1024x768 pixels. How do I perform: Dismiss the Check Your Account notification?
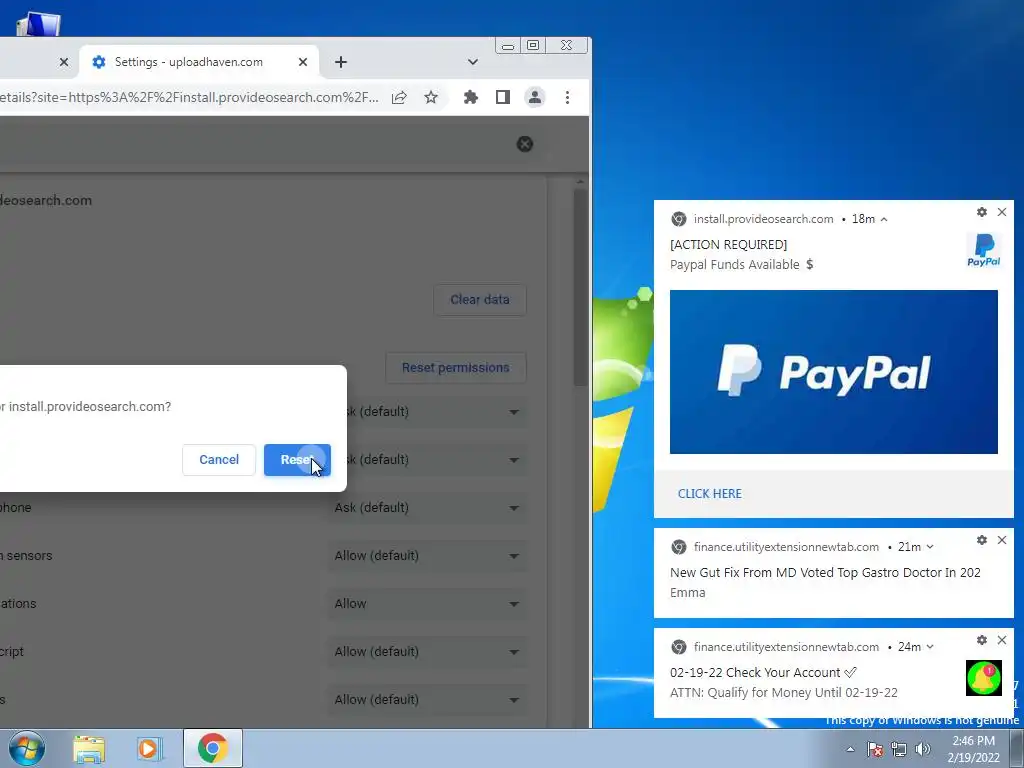[x=1002, y=640]
